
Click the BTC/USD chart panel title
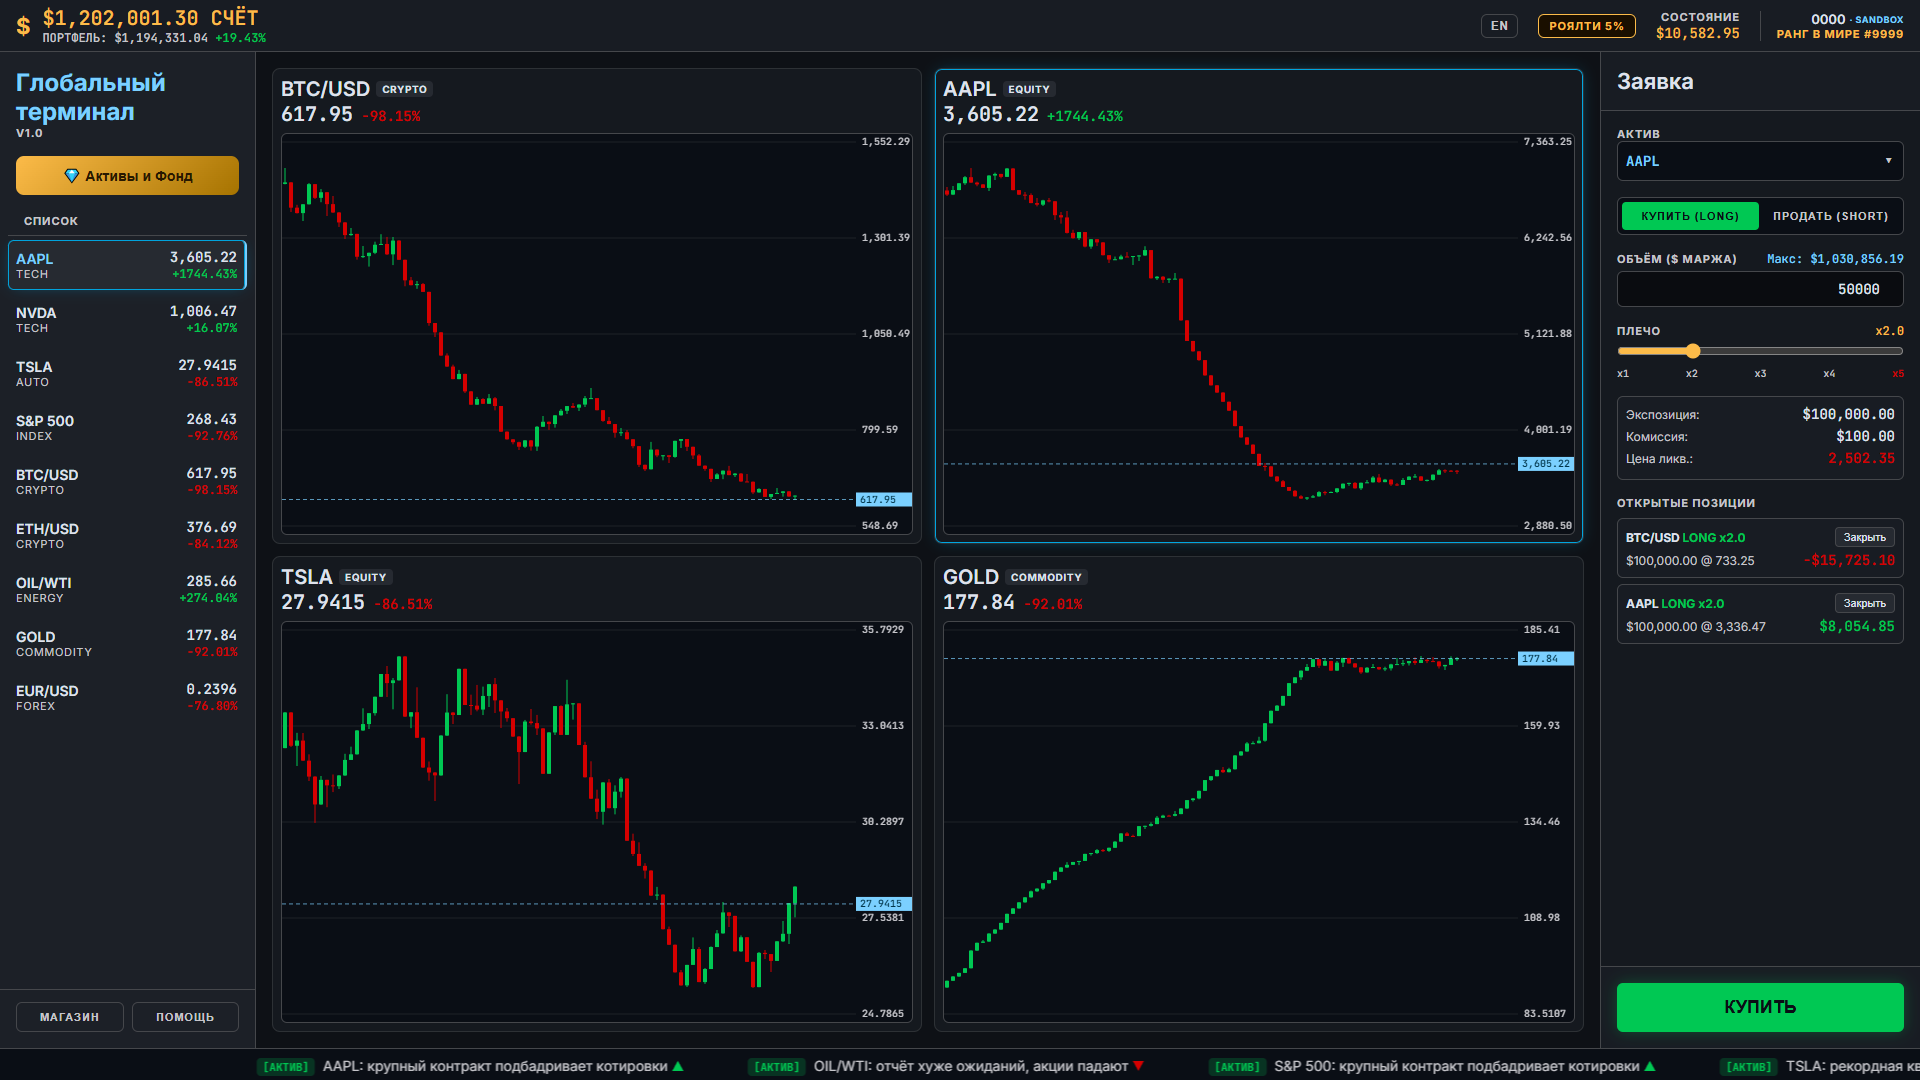click(x=325, y=89)
